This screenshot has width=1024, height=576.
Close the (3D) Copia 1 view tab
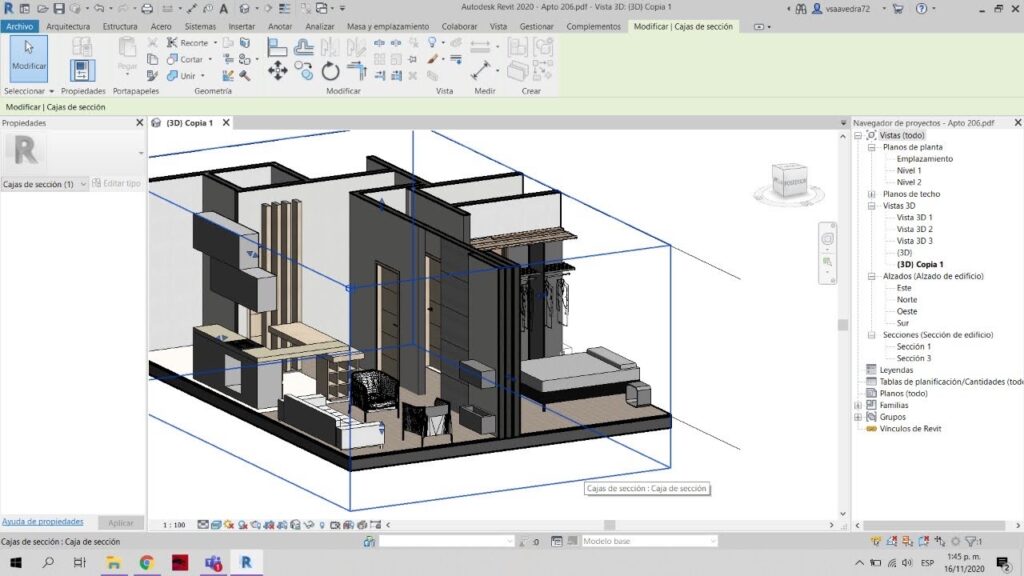(225, 123)
